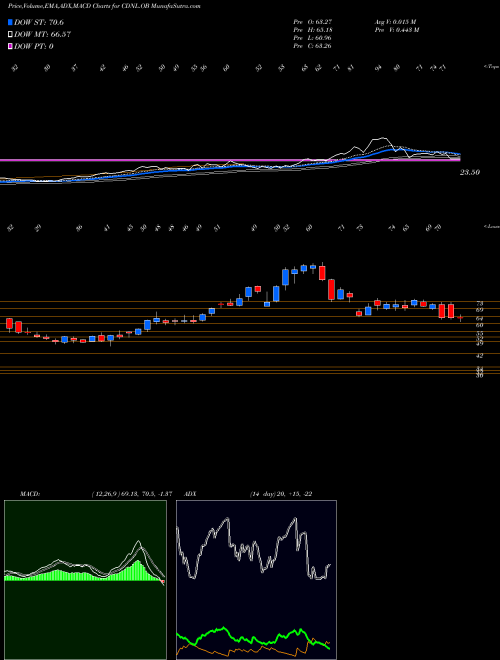Click the 60 price level label
Image resolution: width=500 pixels, height=660 pixels.
479,325
